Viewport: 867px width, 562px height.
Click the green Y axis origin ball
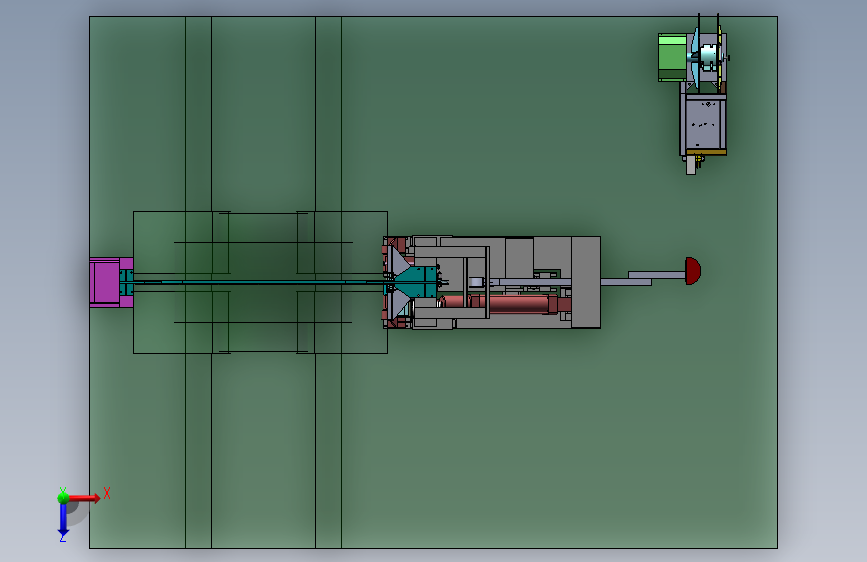click(x=63, y=497)
